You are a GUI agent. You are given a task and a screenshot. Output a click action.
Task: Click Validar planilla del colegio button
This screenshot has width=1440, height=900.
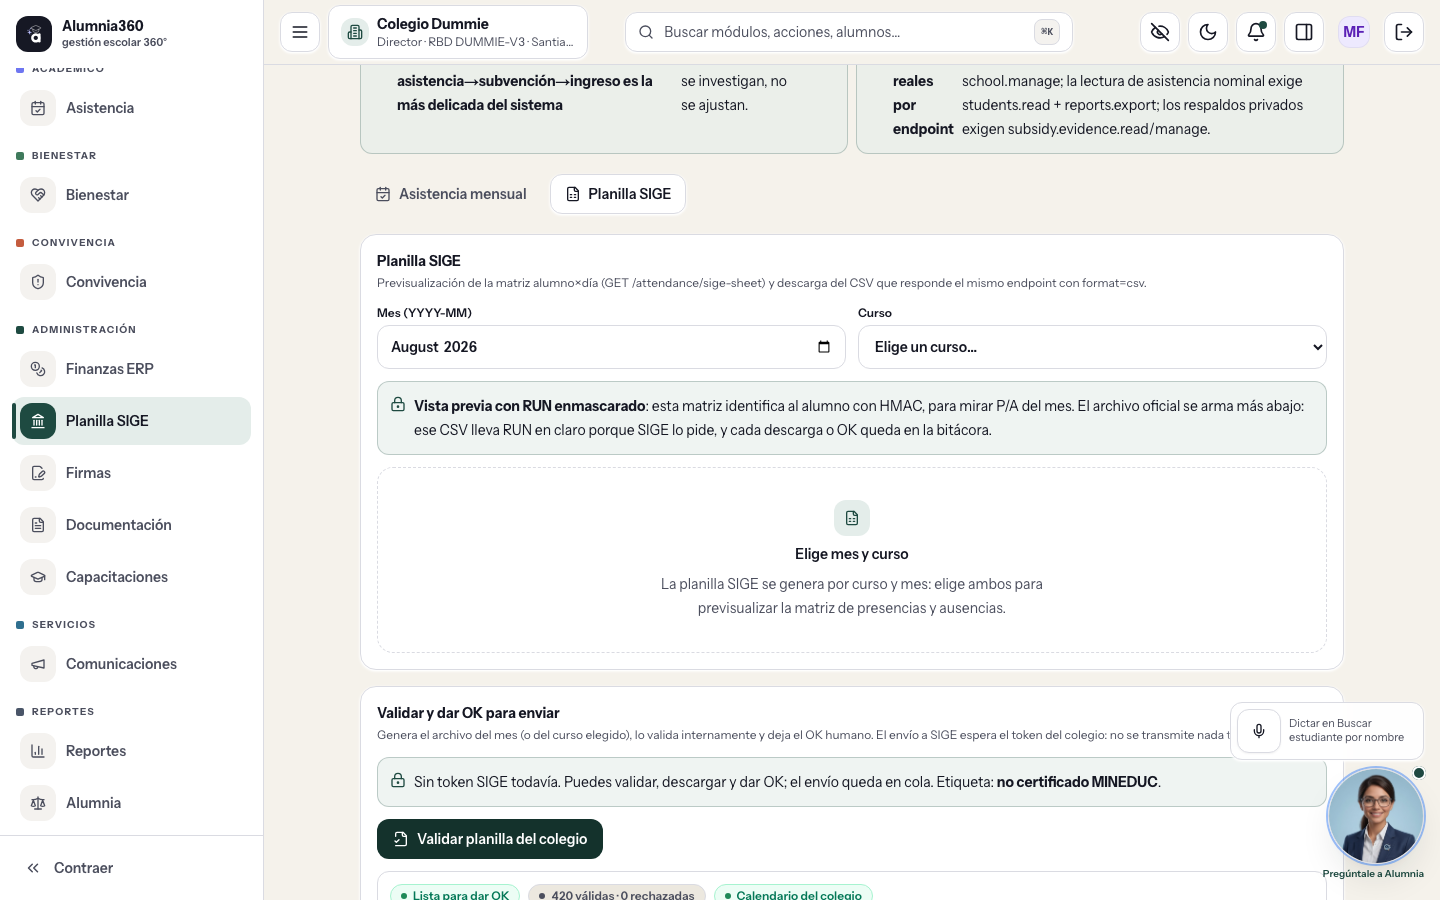point(490,839)
